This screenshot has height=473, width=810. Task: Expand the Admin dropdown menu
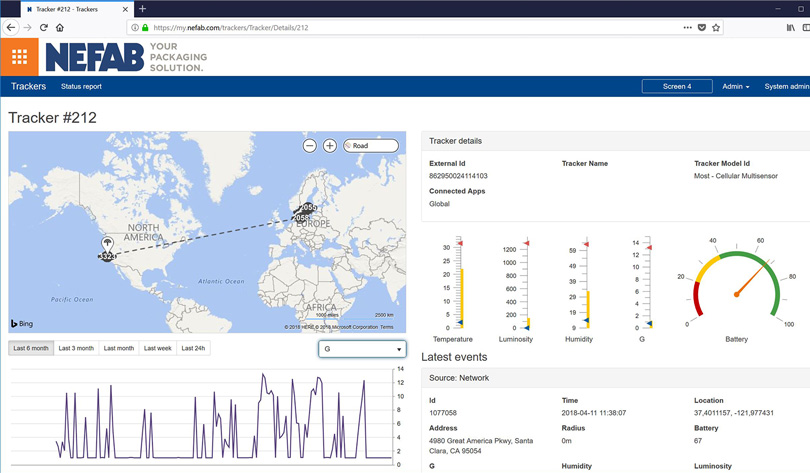coord(735,87)
